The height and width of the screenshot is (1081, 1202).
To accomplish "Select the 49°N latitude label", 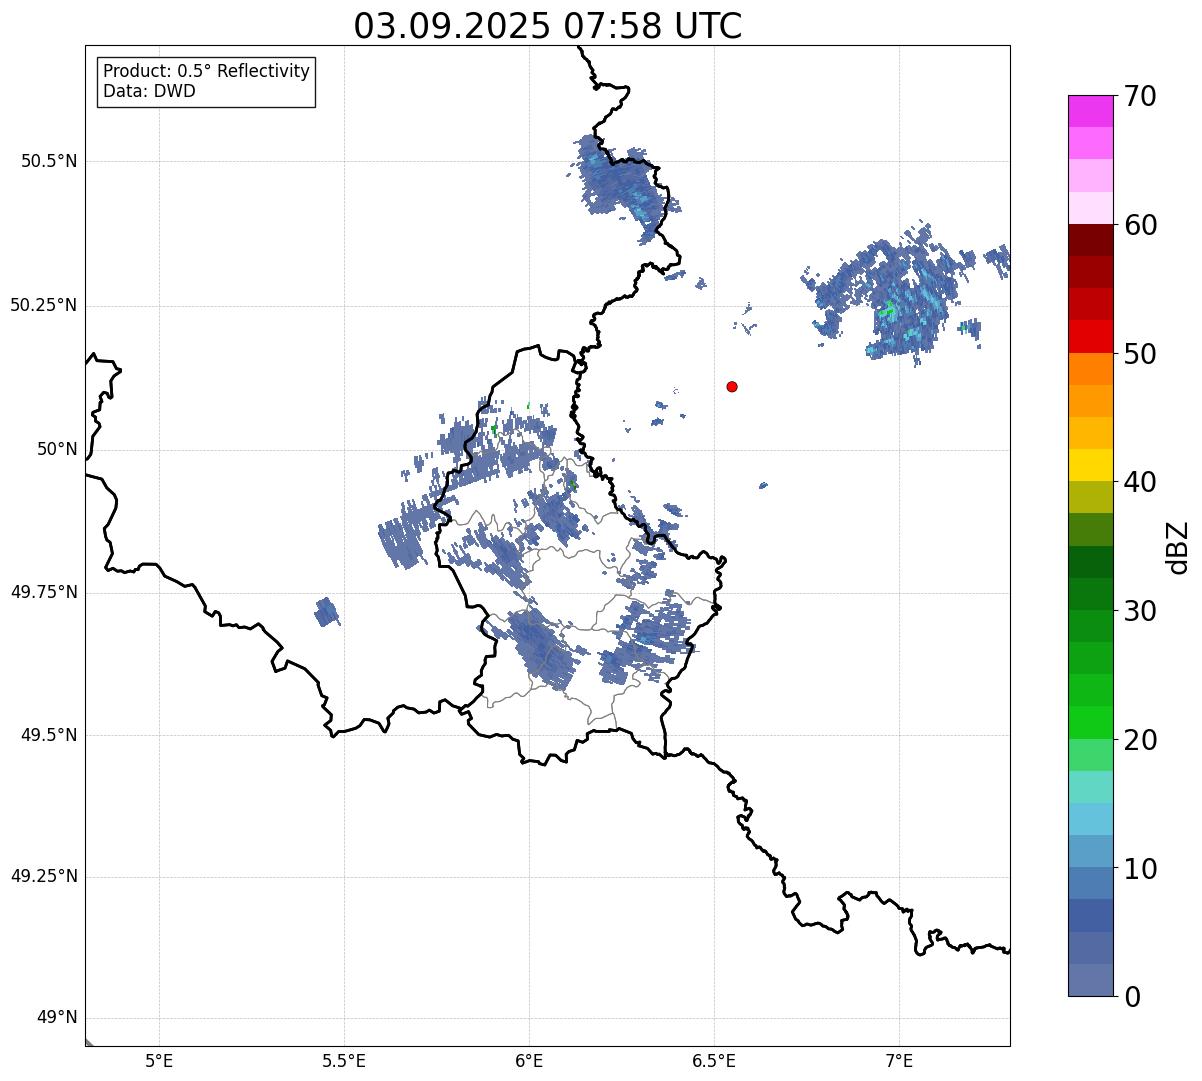I will 57,1017.
